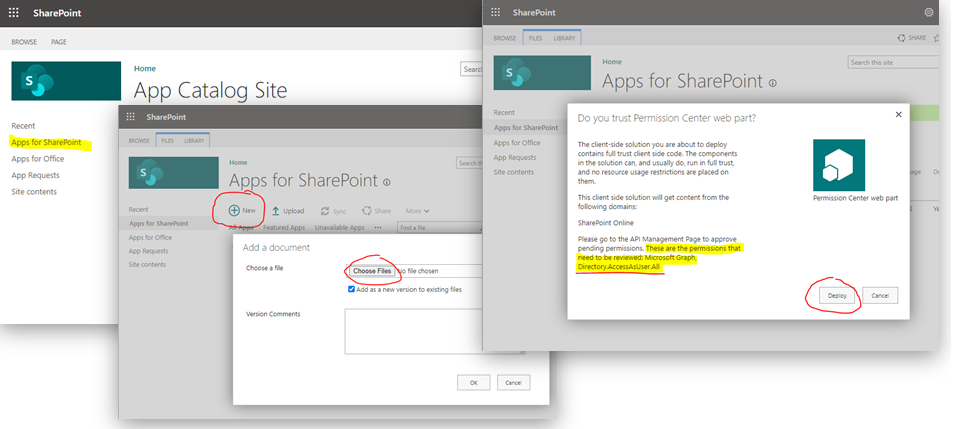Select Apps for Office in middle window sidebar

pyautogui.click(x=150, y=238)
